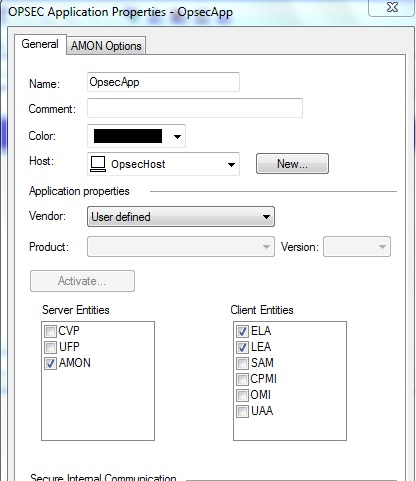Switch to the AMON Options tab
Screen dimensions: 416x481
pyautogui.click(x=106, y=46)
